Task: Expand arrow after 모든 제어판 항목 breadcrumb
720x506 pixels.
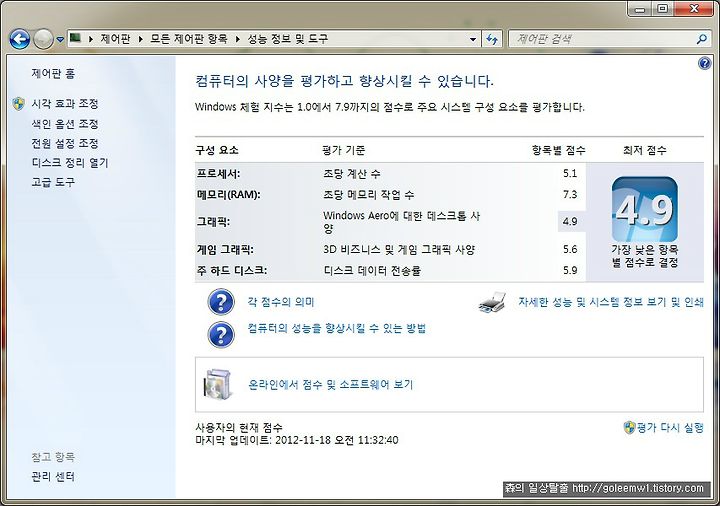Action: pos(237,39)
